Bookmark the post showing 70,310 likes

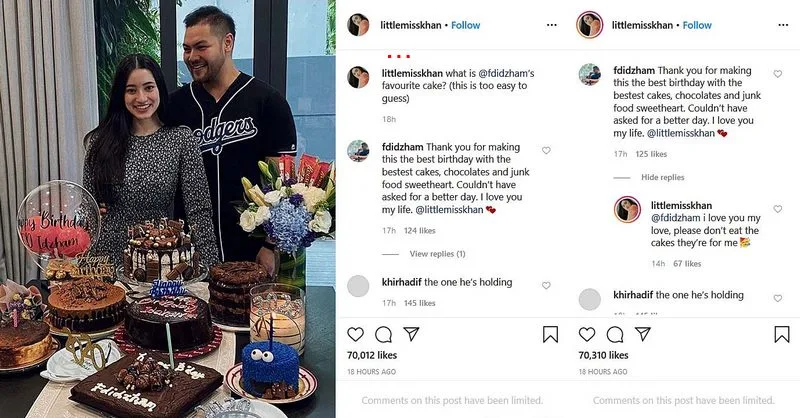(781, 334)
